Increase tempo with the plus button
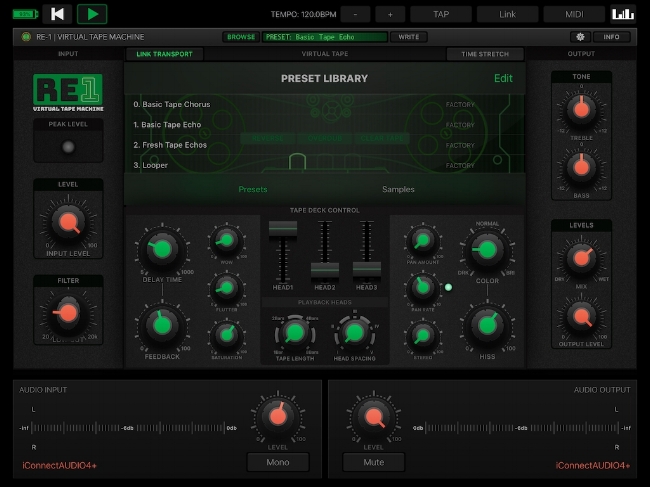650x487 pixels. pos(390,14)
